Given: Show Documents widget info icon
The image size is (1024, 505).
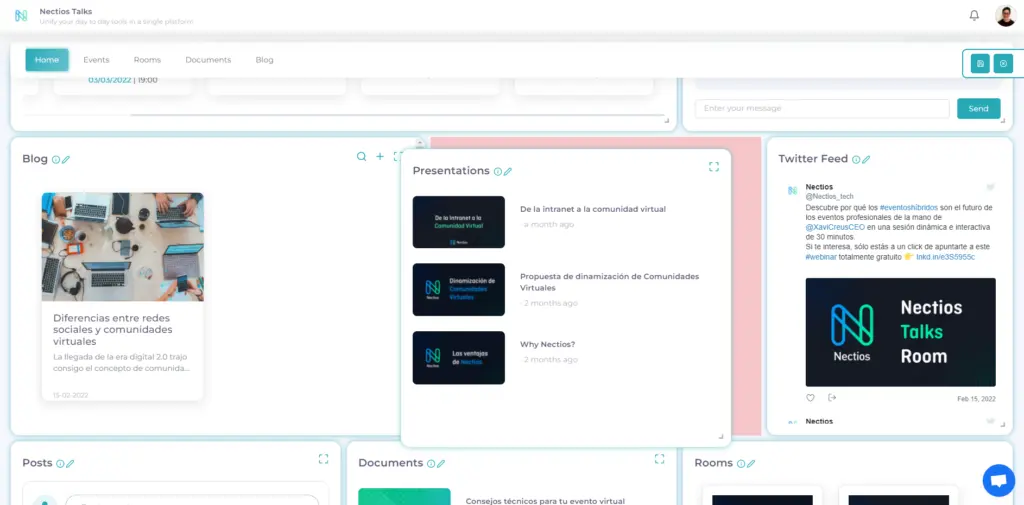Looking at the screenshot, I should 431,464.
